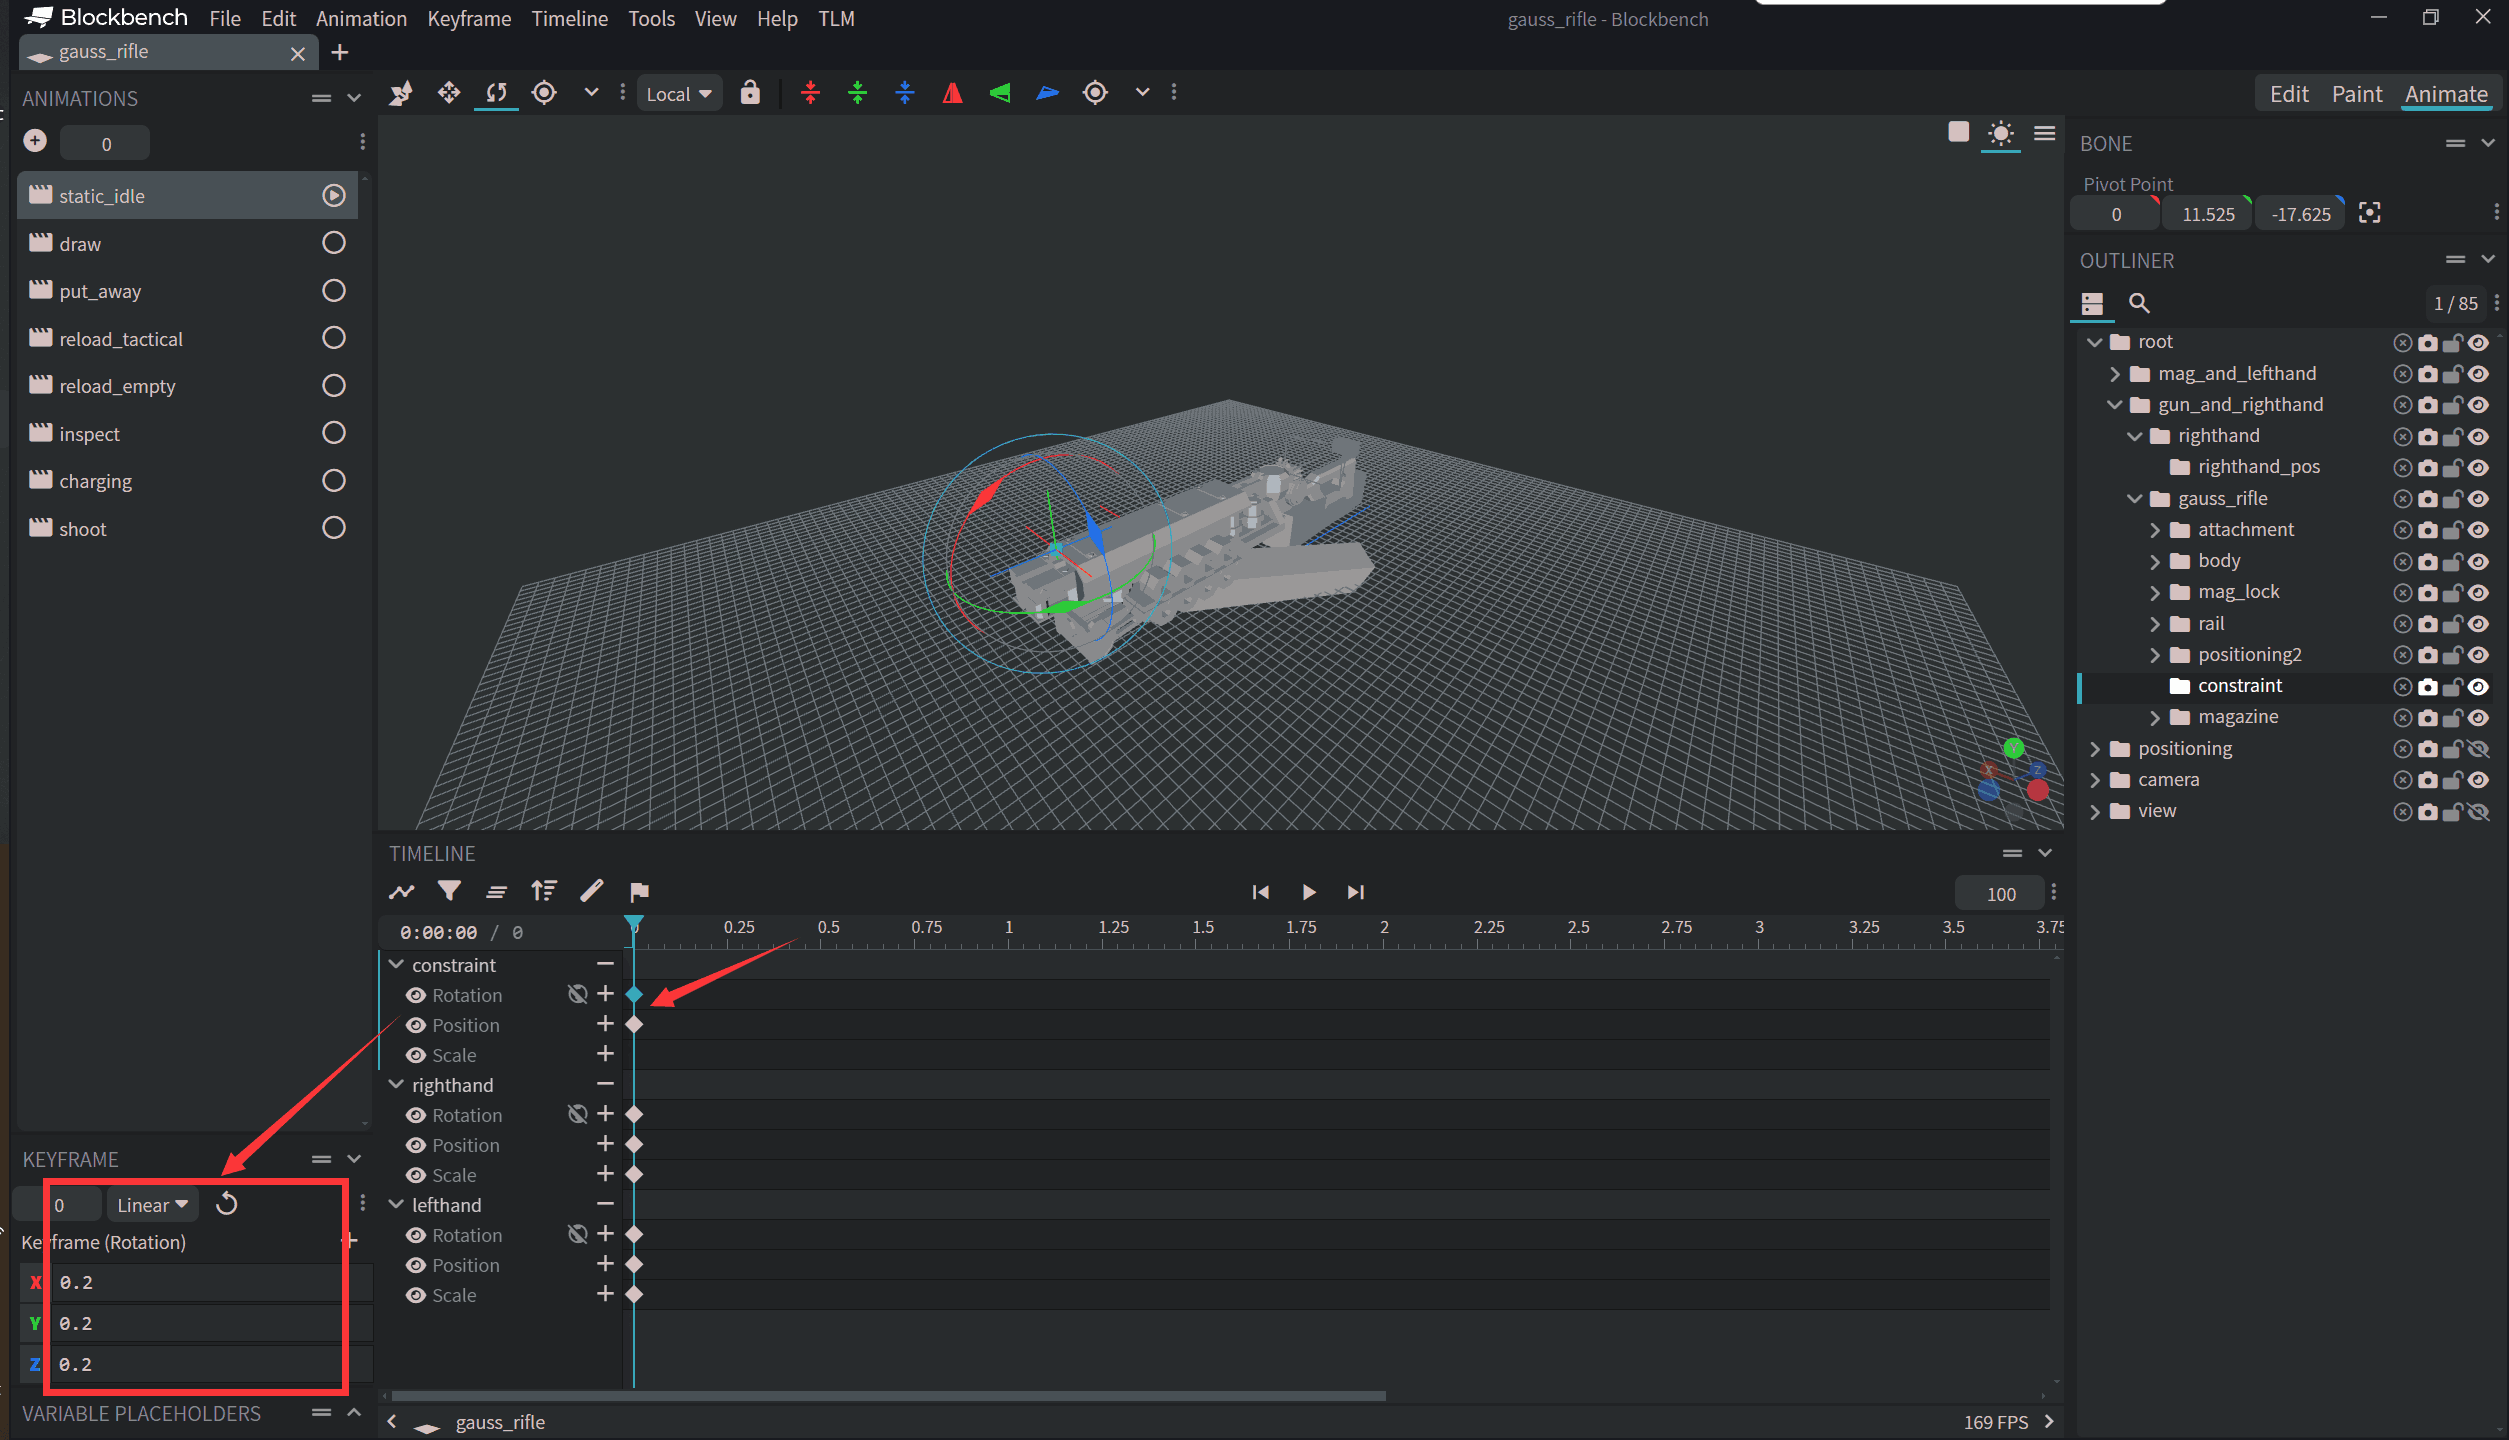Screen dimensions: 2509x1440
Task: Reset the keyframe with circular arrow
Action: coord(227,1204)
